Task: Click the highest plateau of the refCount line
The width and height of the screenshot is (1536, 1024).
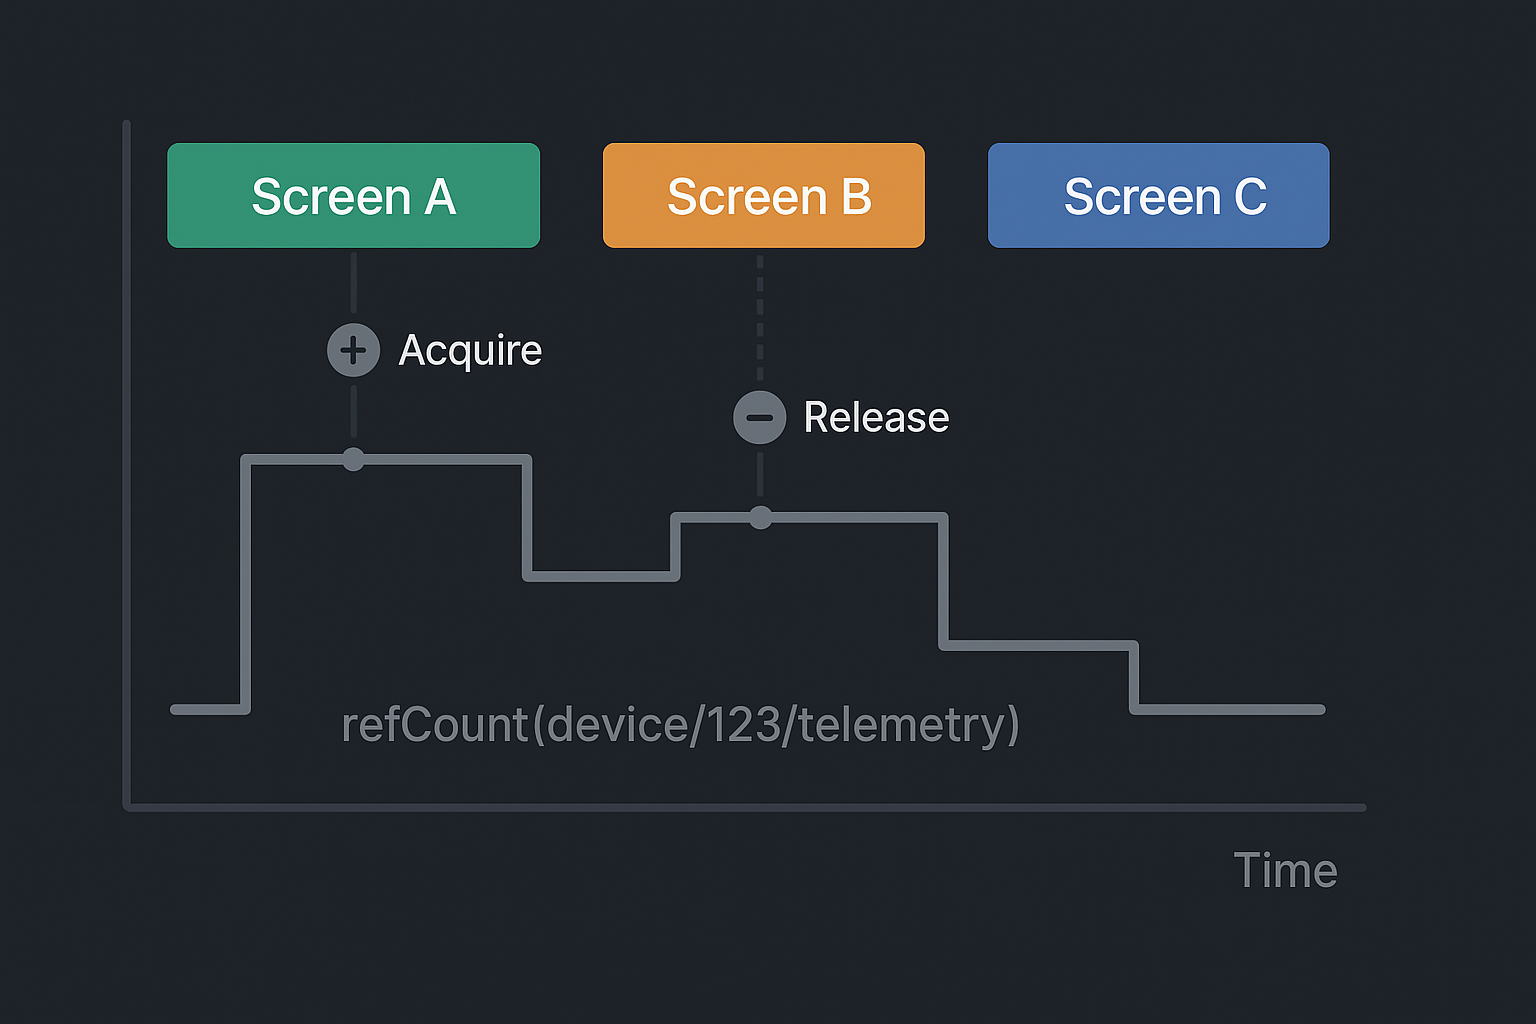Action: [x=440, y=459]
